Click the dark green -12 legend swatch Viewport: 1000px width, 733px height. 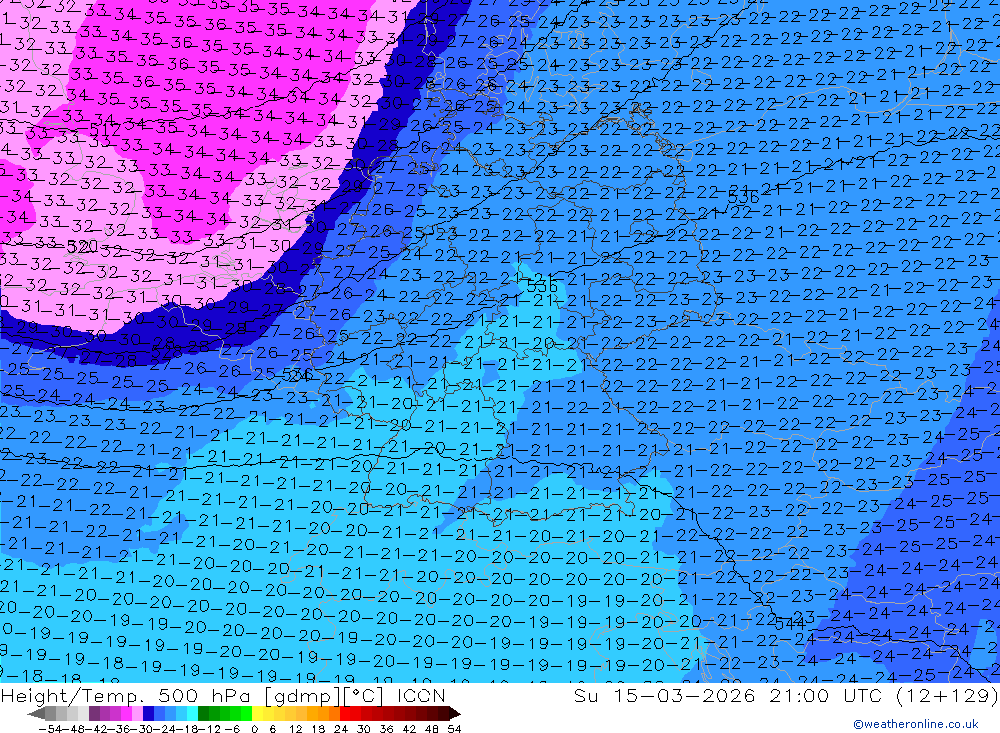(x=203, y=713)
